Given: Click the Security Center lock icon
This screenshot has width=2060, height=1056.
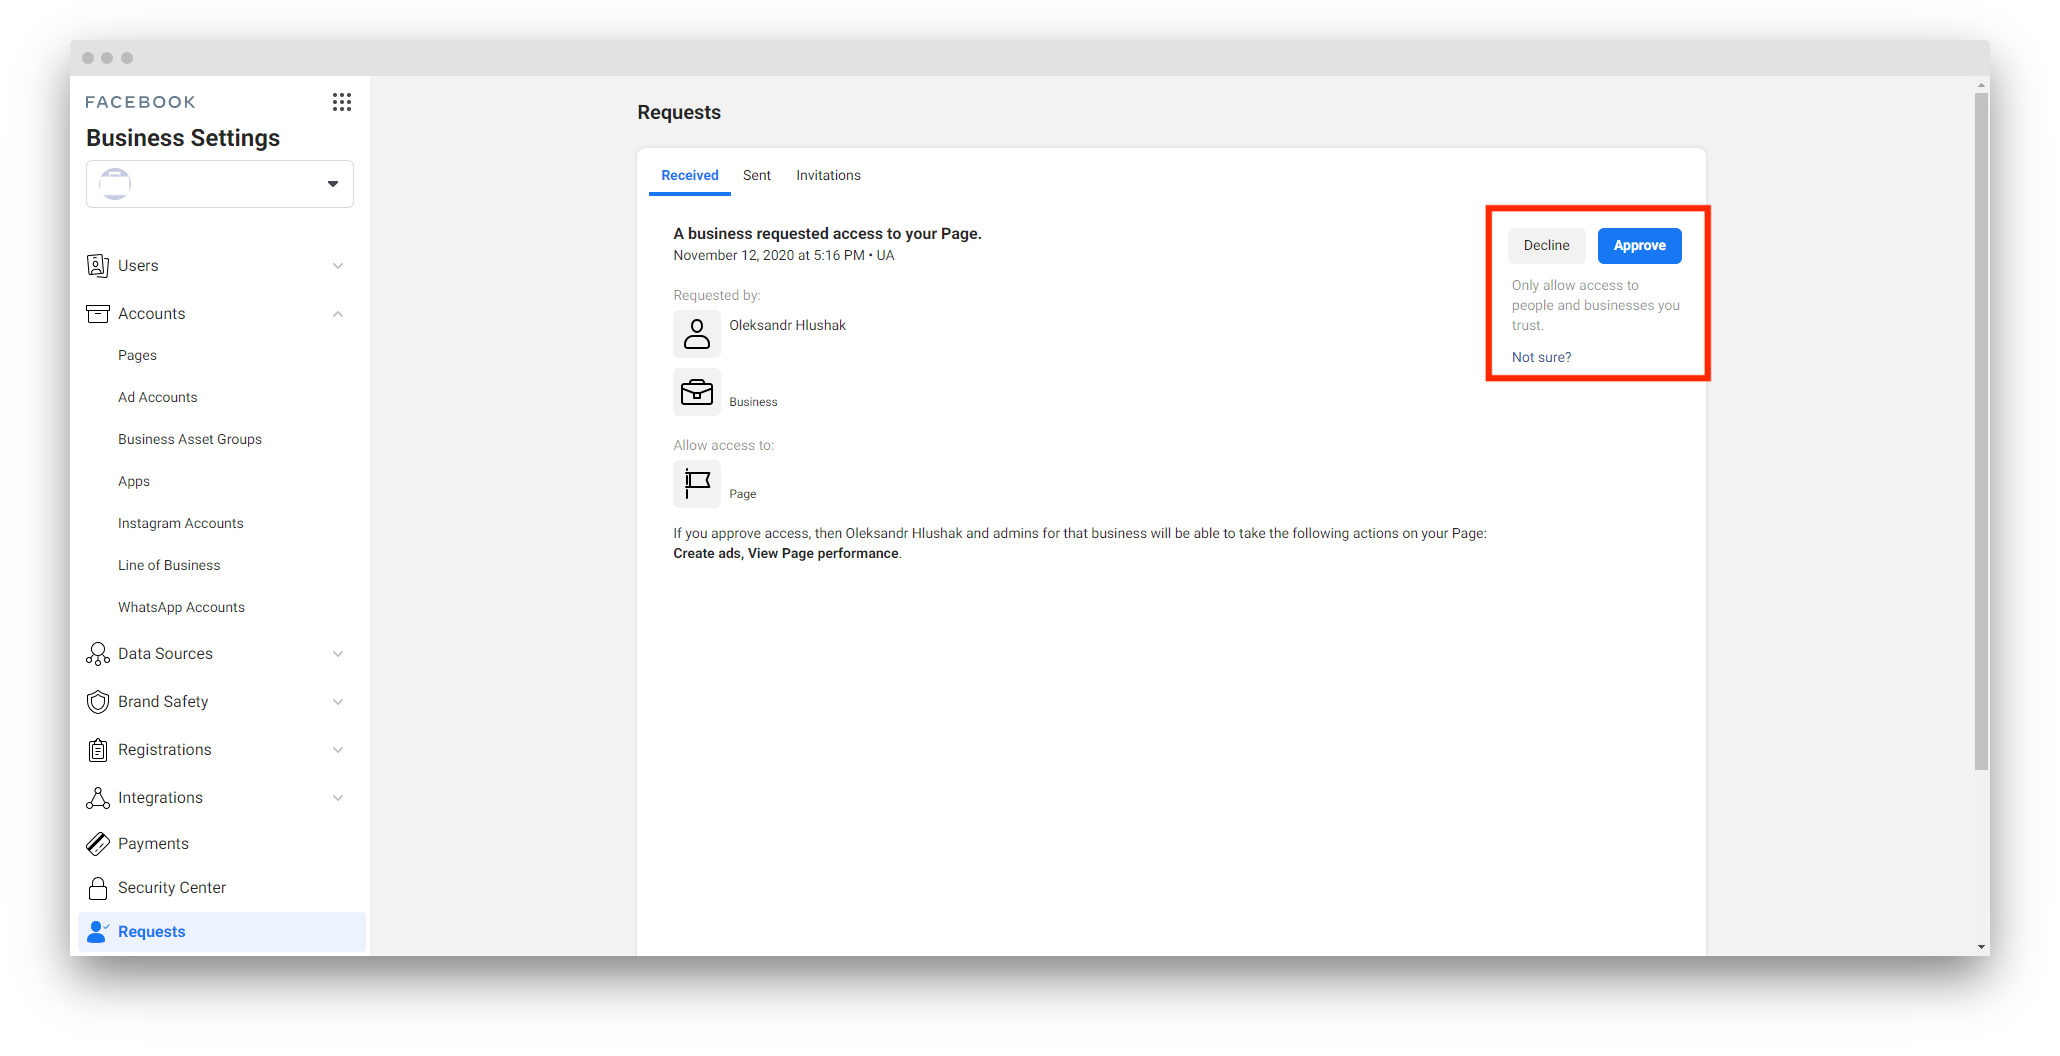Looking at the screenshot, I should [x=98, y=888].
